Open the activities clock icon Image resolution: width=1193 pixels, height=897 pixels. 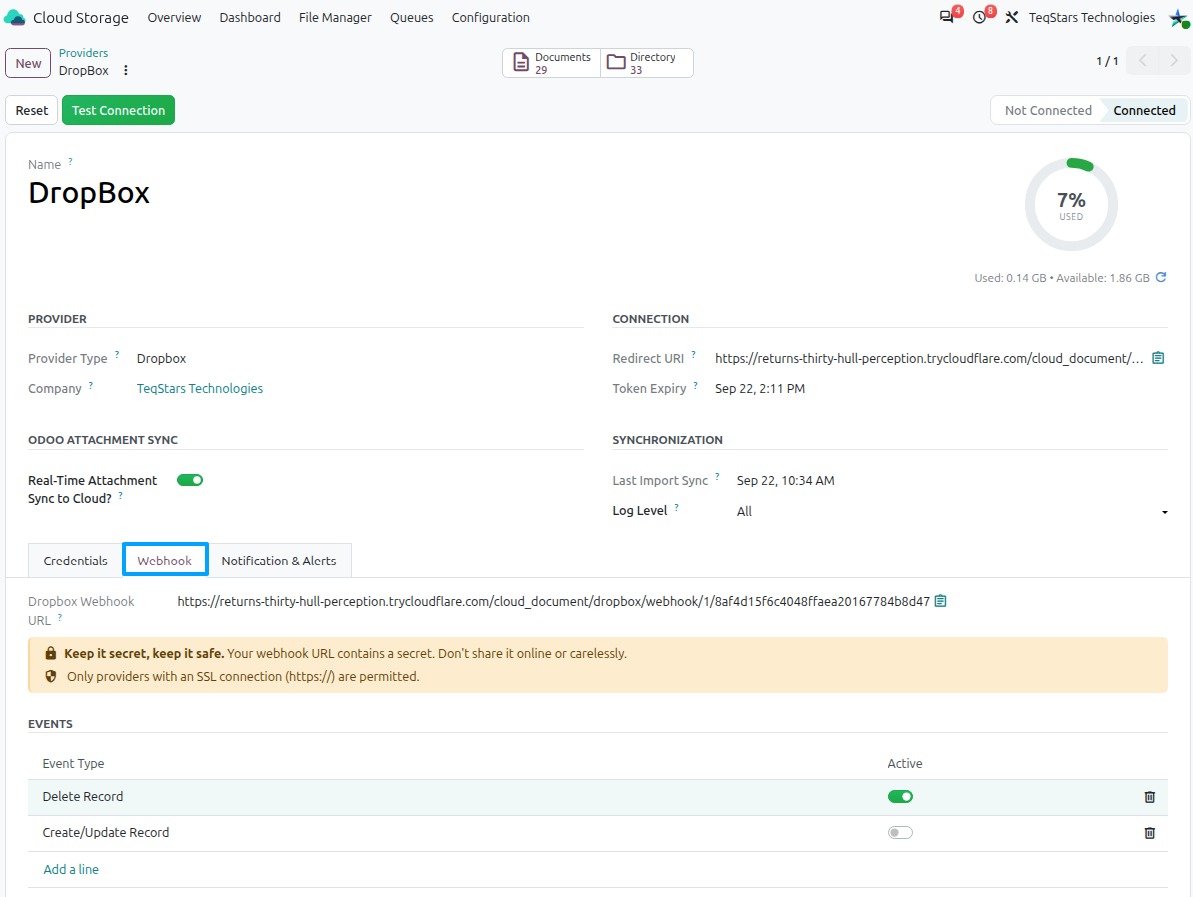tap(979, 17)
